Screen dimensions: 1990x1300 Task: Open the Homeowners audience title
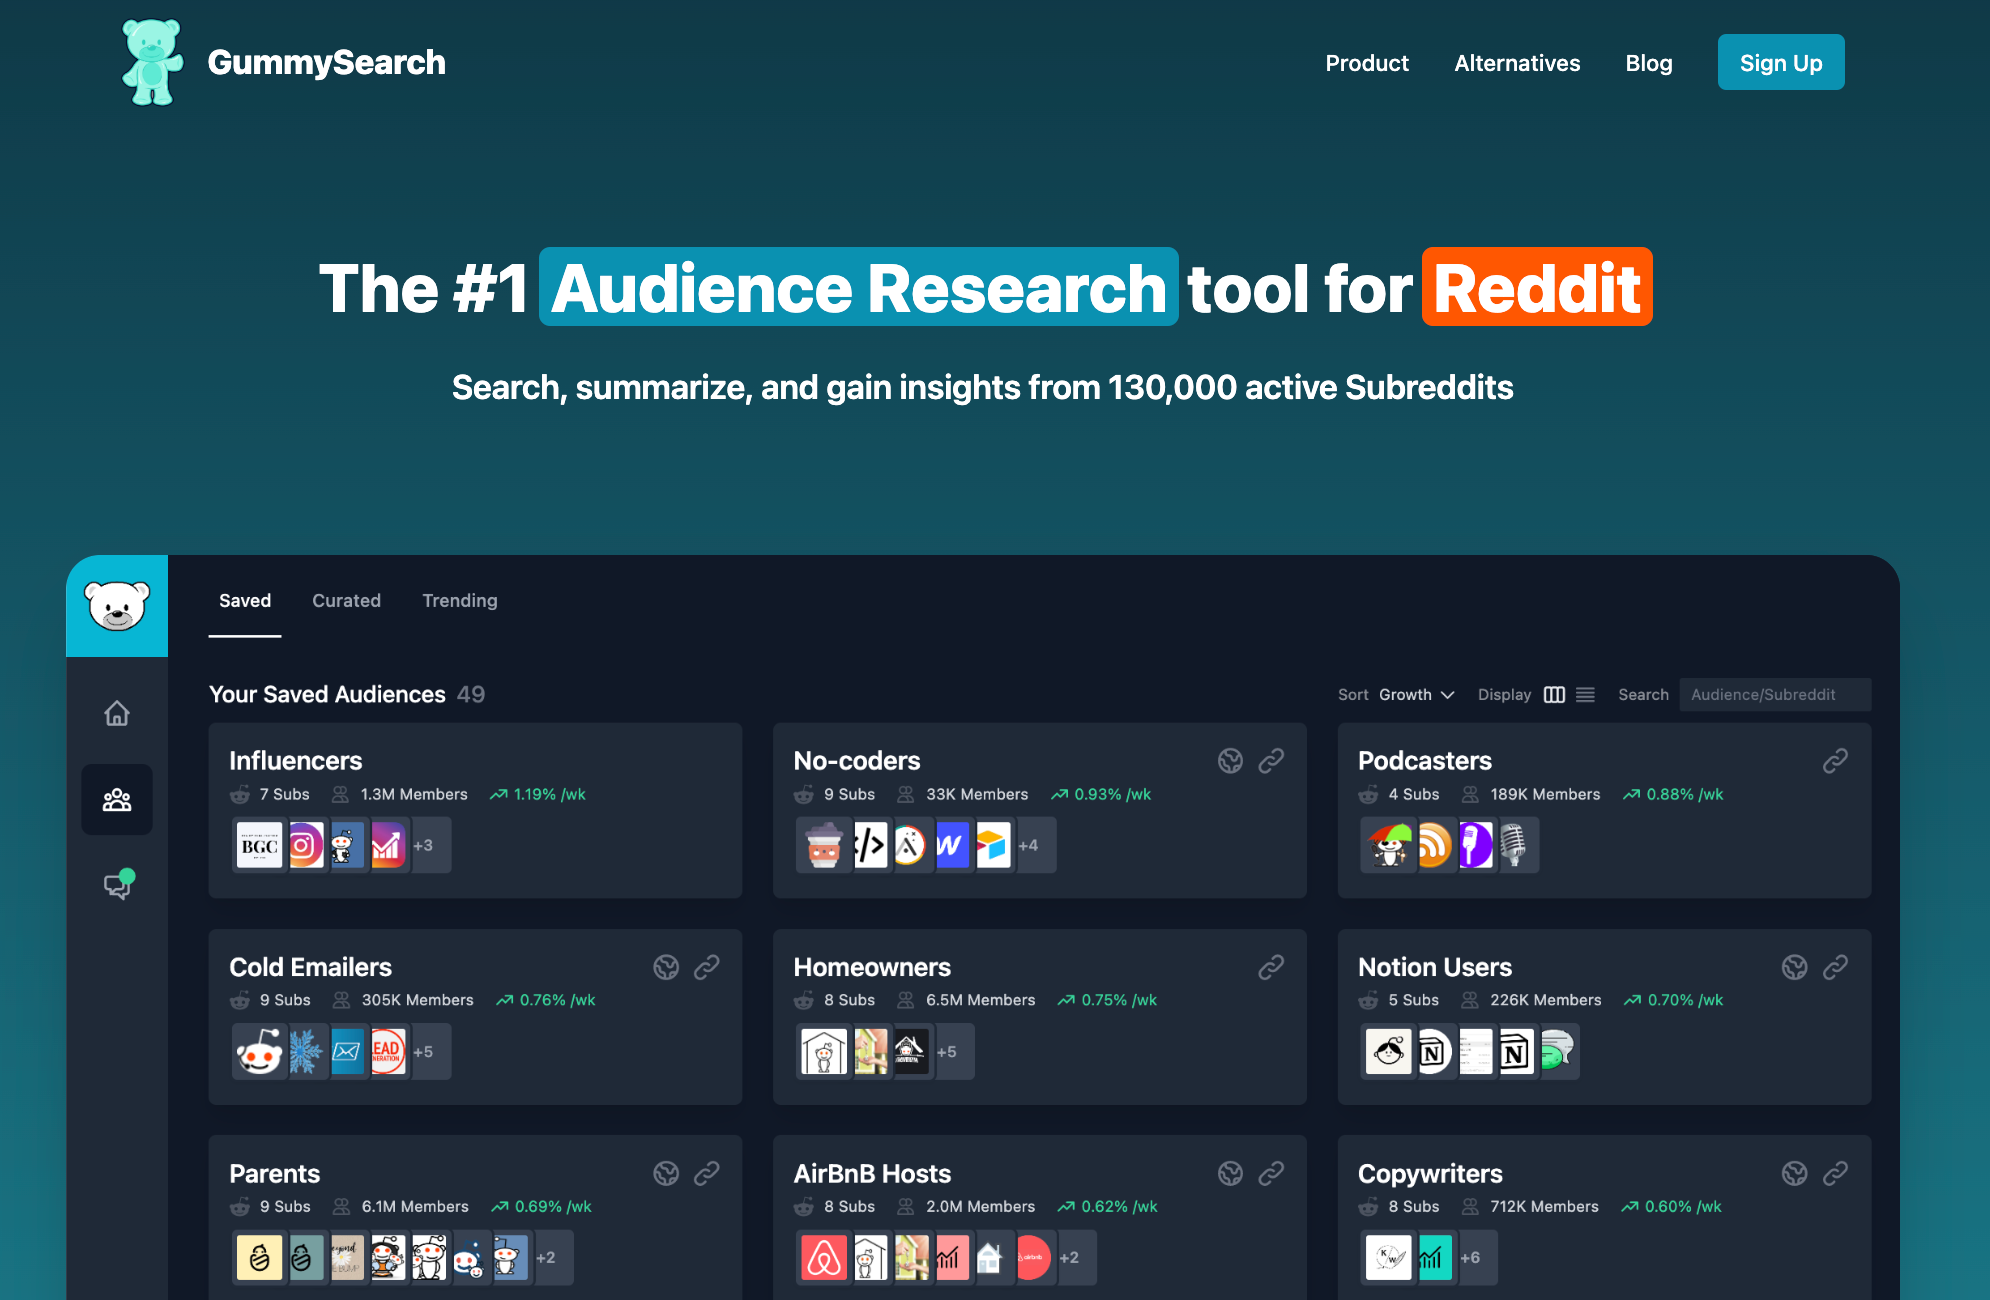[872, 967]
